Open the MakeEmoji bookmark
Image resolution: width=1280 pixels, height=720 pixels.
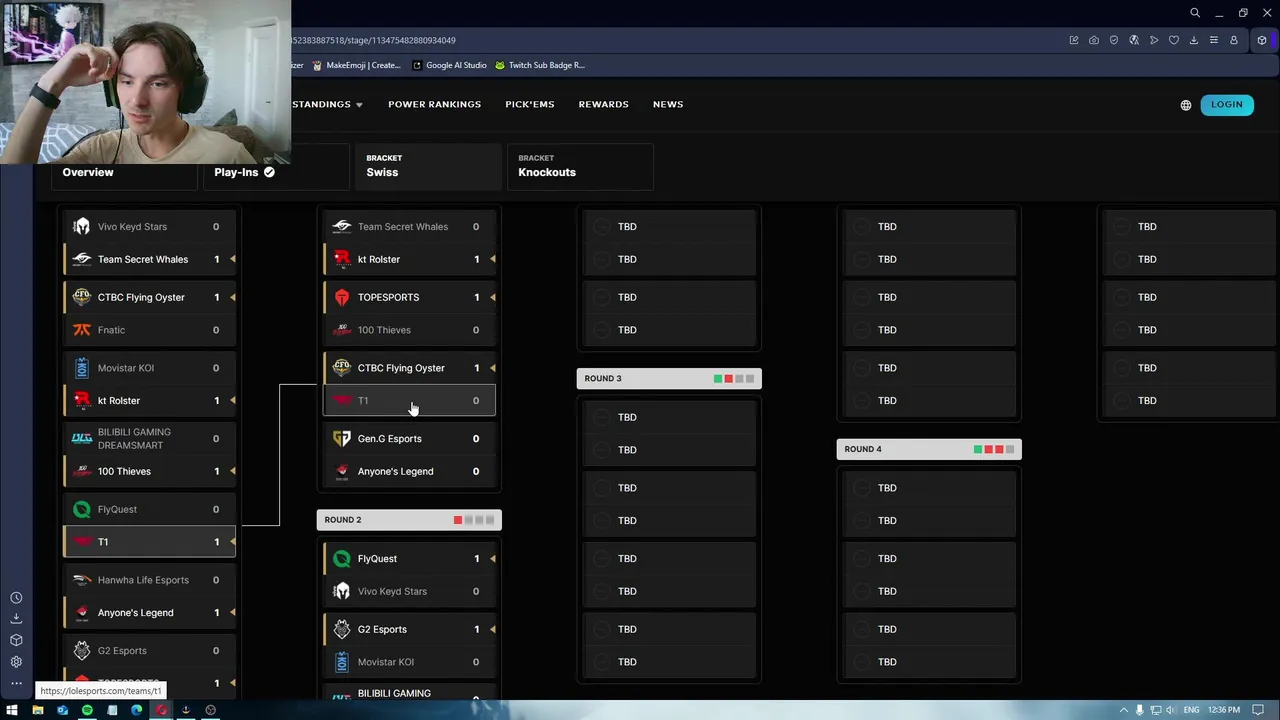point(356,65)
